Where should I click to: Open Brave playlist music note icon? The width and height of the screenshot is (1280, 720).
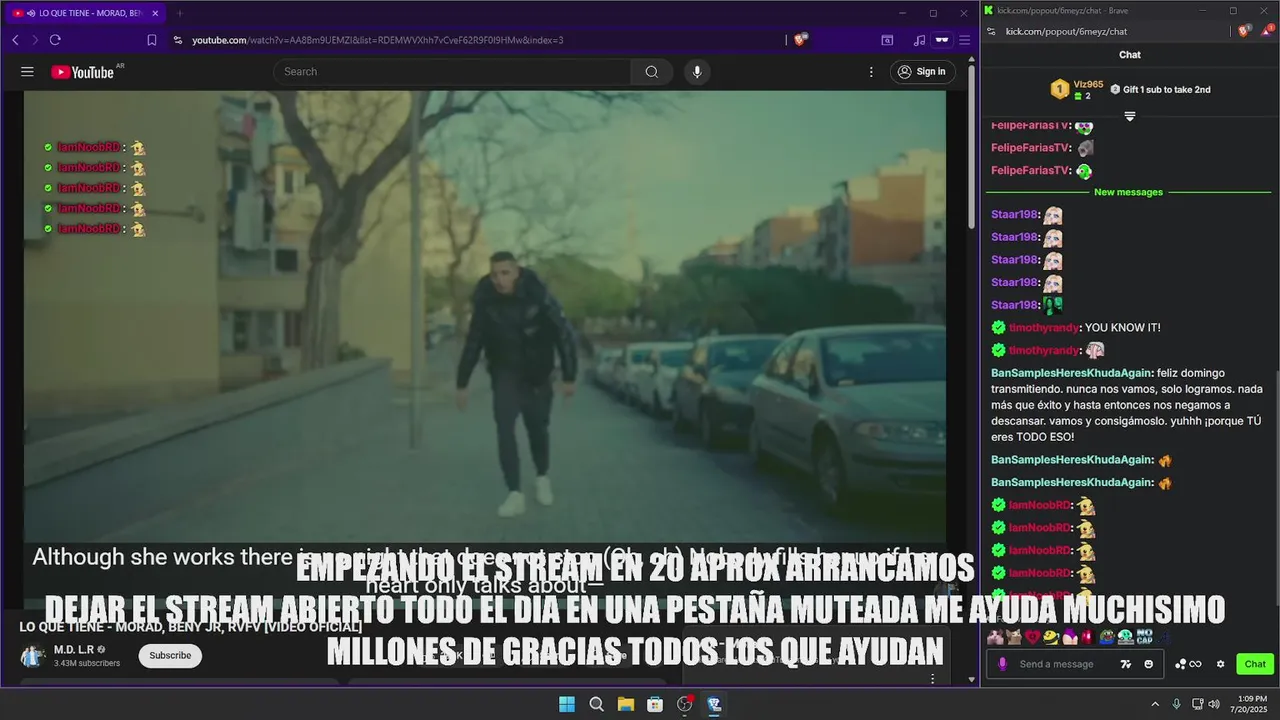[919, 40]
